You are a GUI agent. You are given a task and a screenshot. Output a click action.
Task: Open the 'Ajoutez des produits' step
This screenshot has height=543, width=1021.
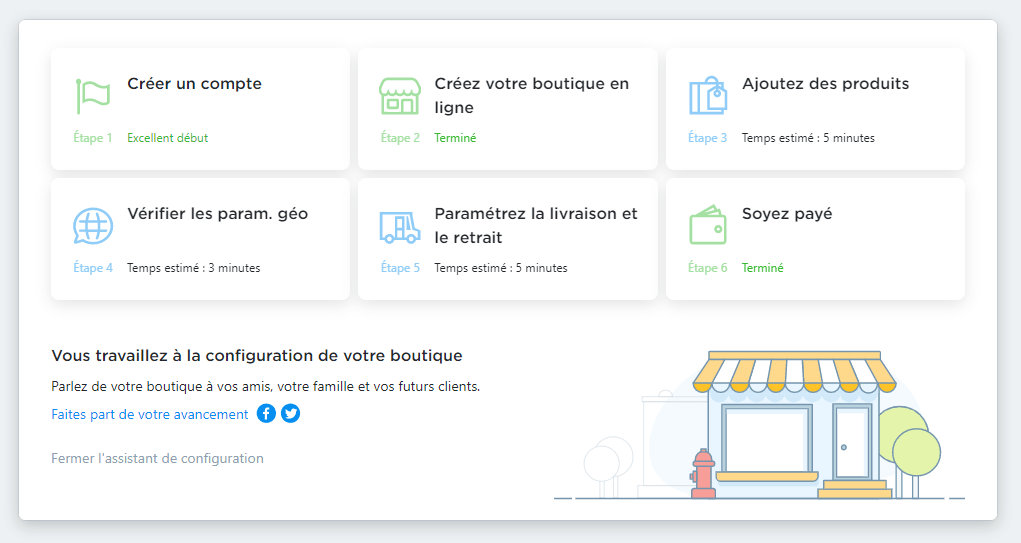pyautogui.click(x=825, y=83)
